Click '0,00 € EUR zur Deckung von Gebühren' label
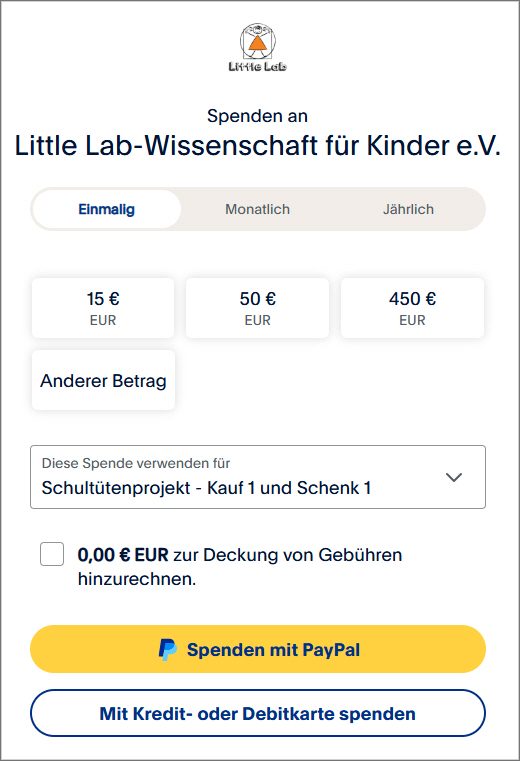The image size is (520, 761). [x=240, y=555]
